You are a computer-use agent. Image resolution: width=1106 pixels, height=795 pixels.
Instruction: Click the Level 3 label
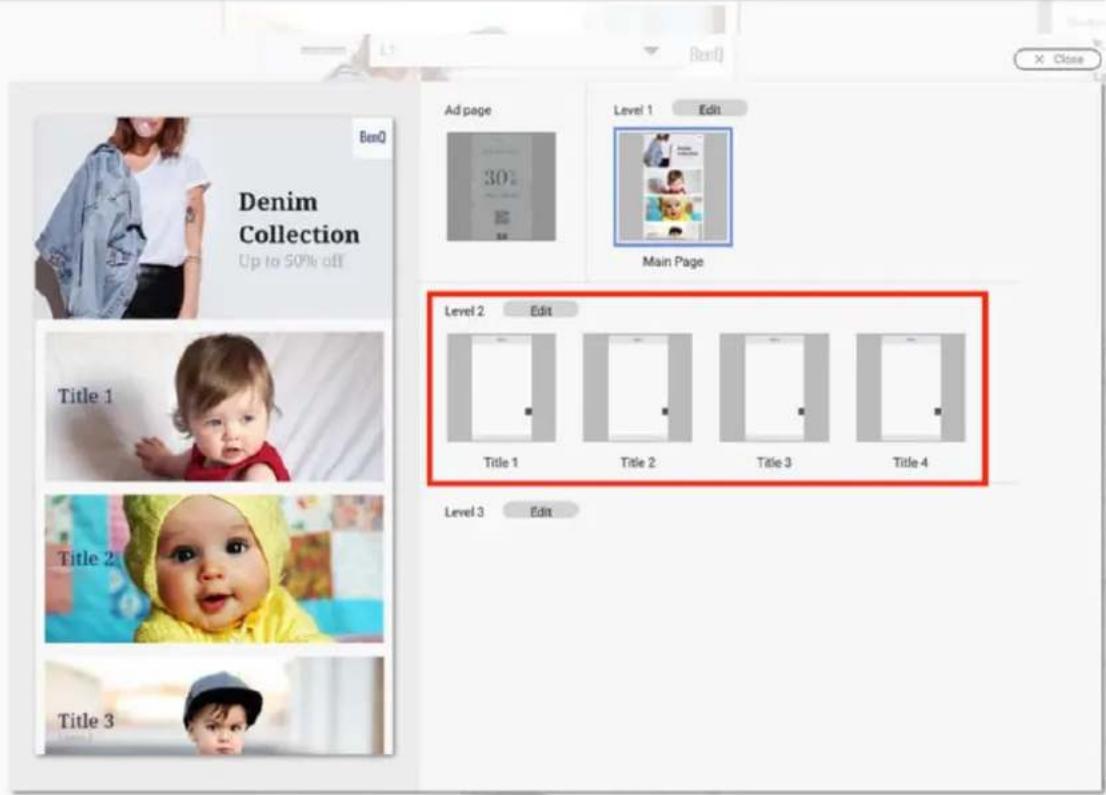click(464, 512)
